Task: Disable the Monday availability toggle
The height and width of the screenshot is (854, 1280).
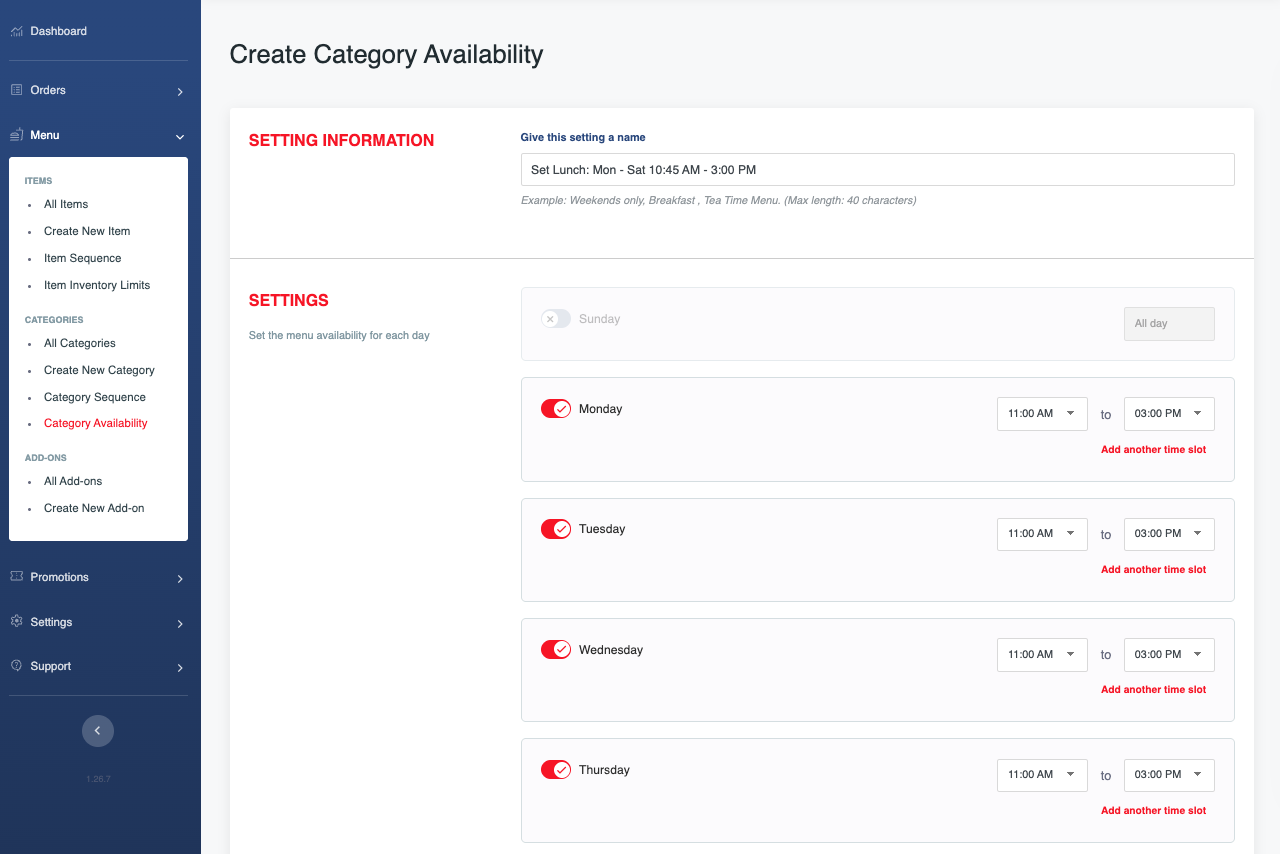Action: (556, 409)
